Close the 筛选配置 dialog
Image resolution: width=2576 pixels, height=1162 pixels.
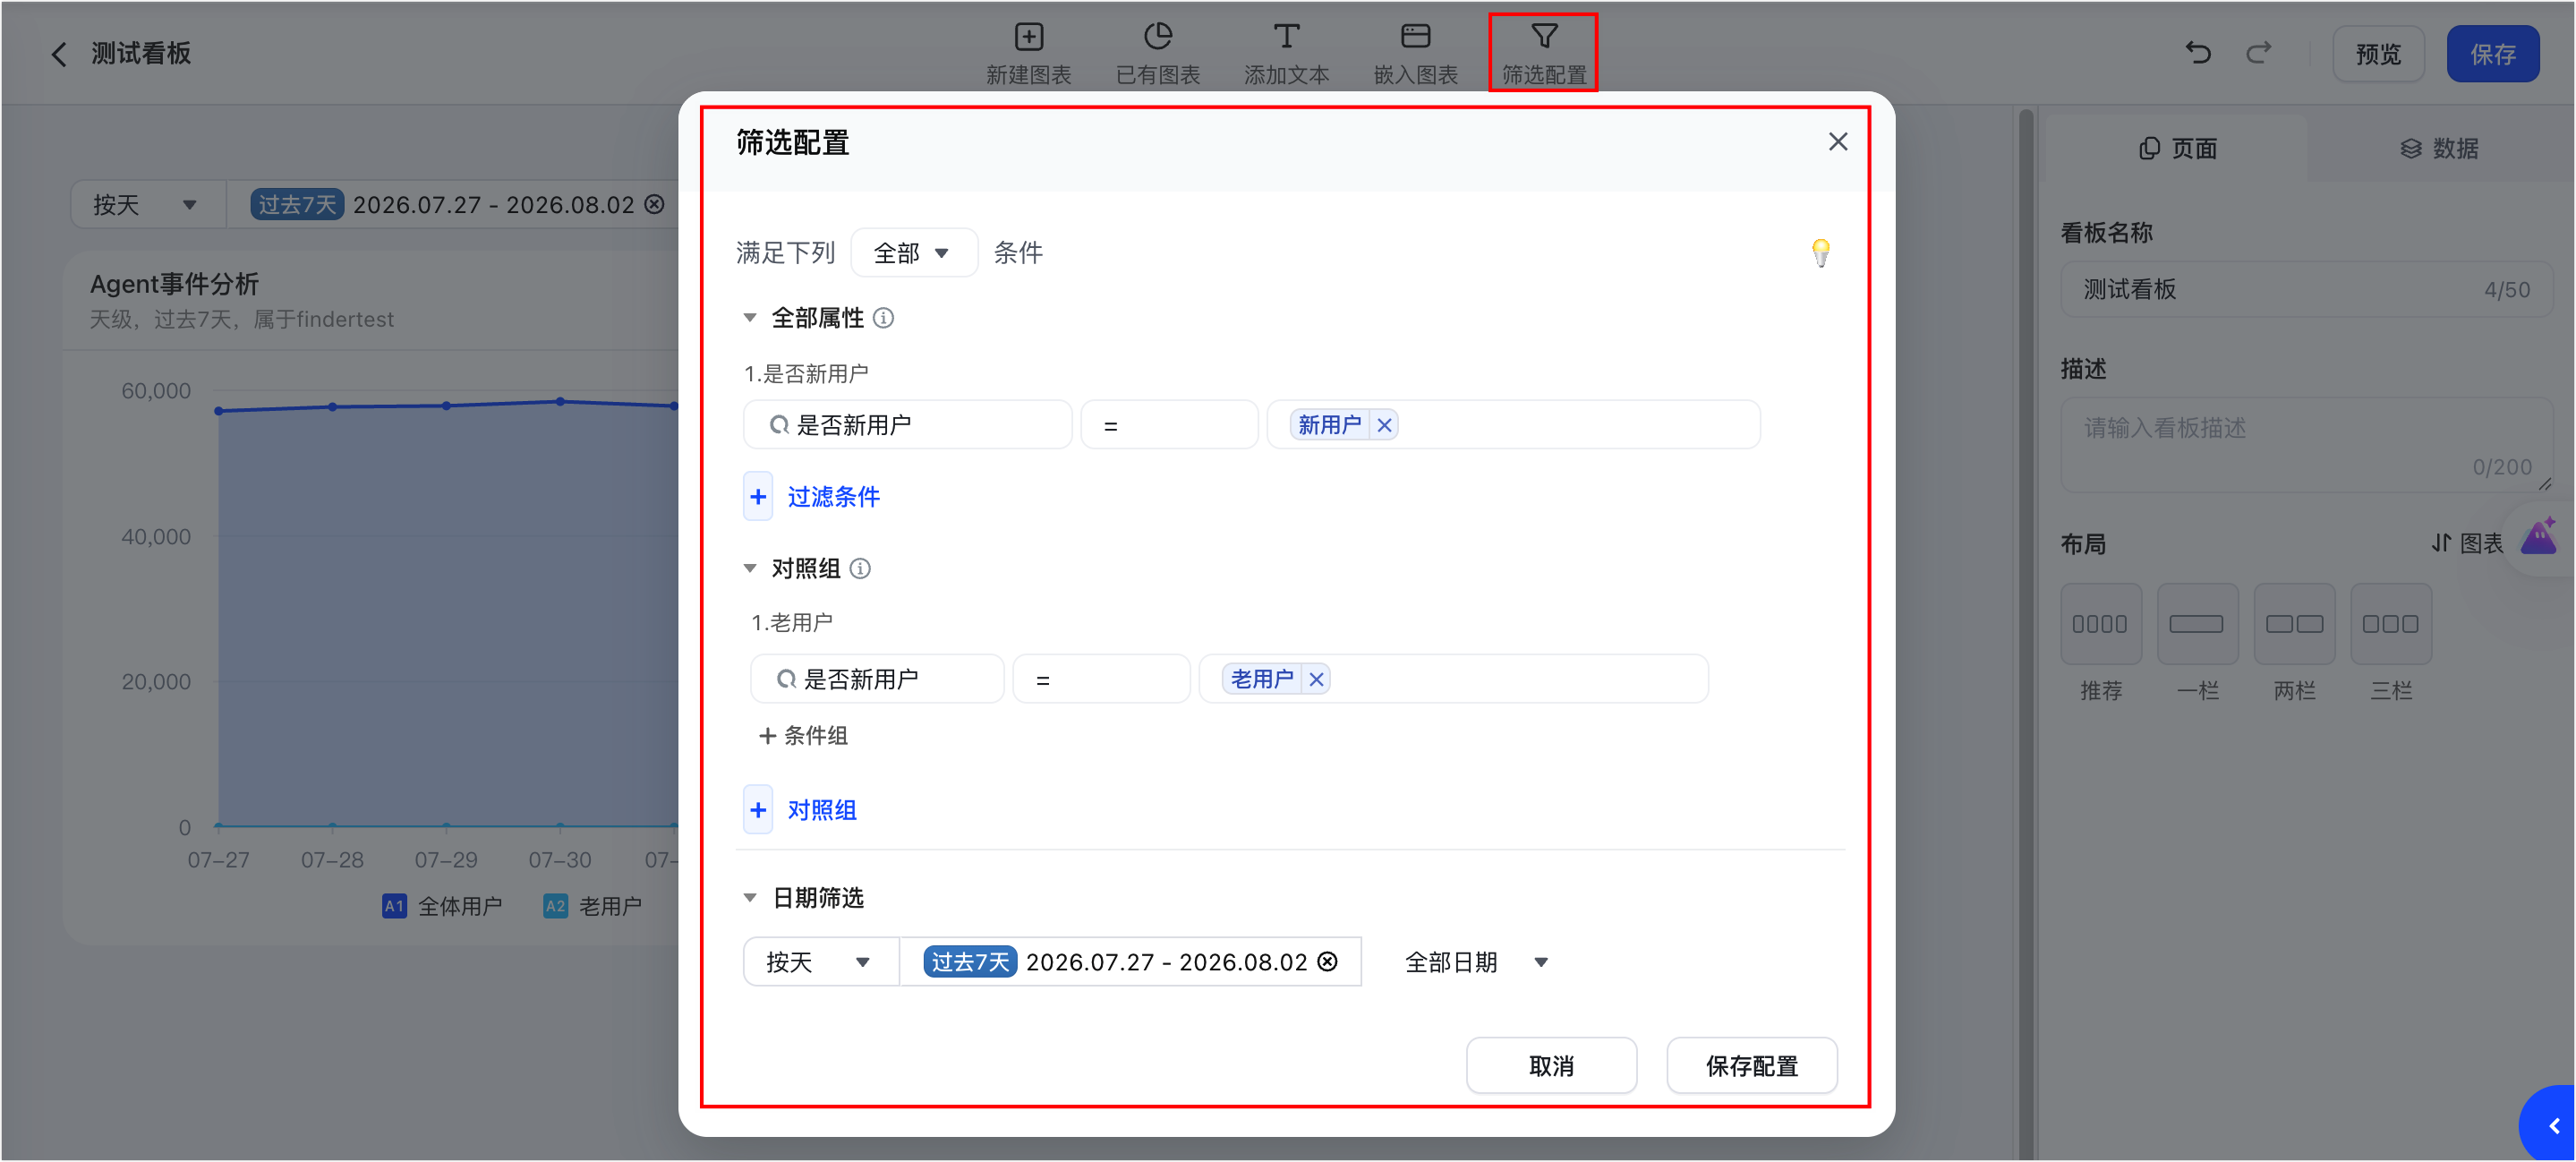pos(1837,142)
